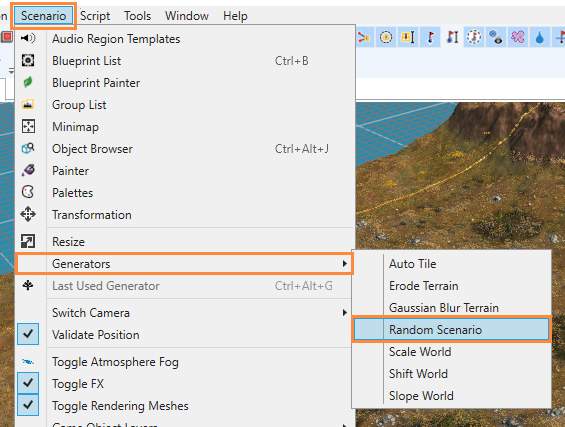Expand the Generators submenu arrow

click(x=344, y=264)
